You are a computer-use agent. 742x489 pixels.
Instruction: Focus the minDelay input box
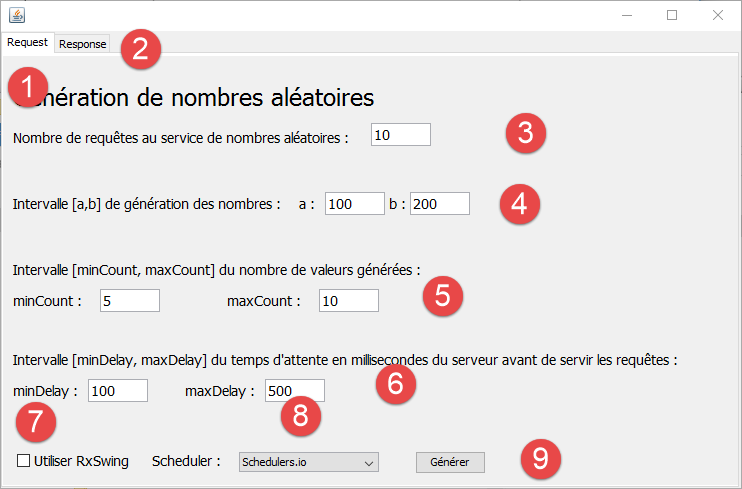pos(118,391)
